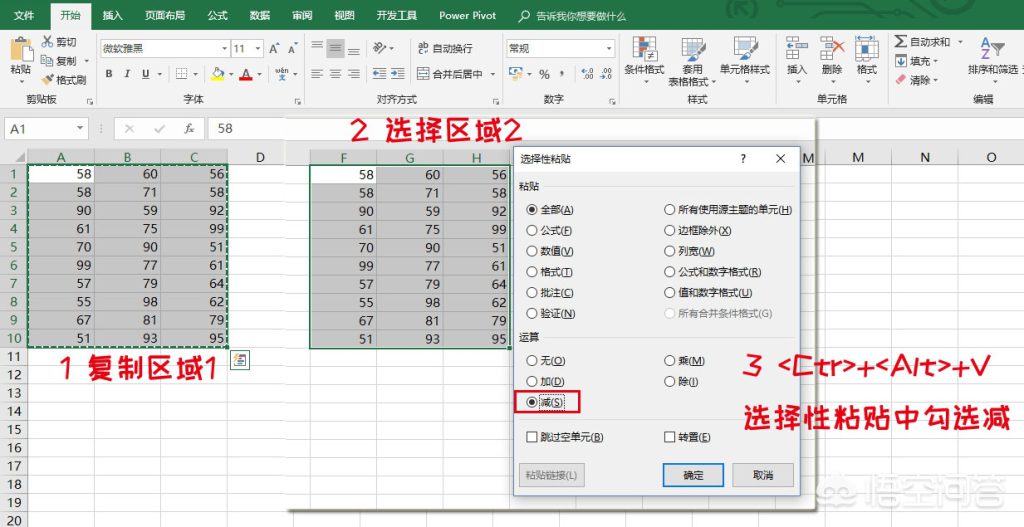The width and height of the screenshot is (1024, 527).
Task: Click the red font color swatch
Action: (x=246, y=74)
